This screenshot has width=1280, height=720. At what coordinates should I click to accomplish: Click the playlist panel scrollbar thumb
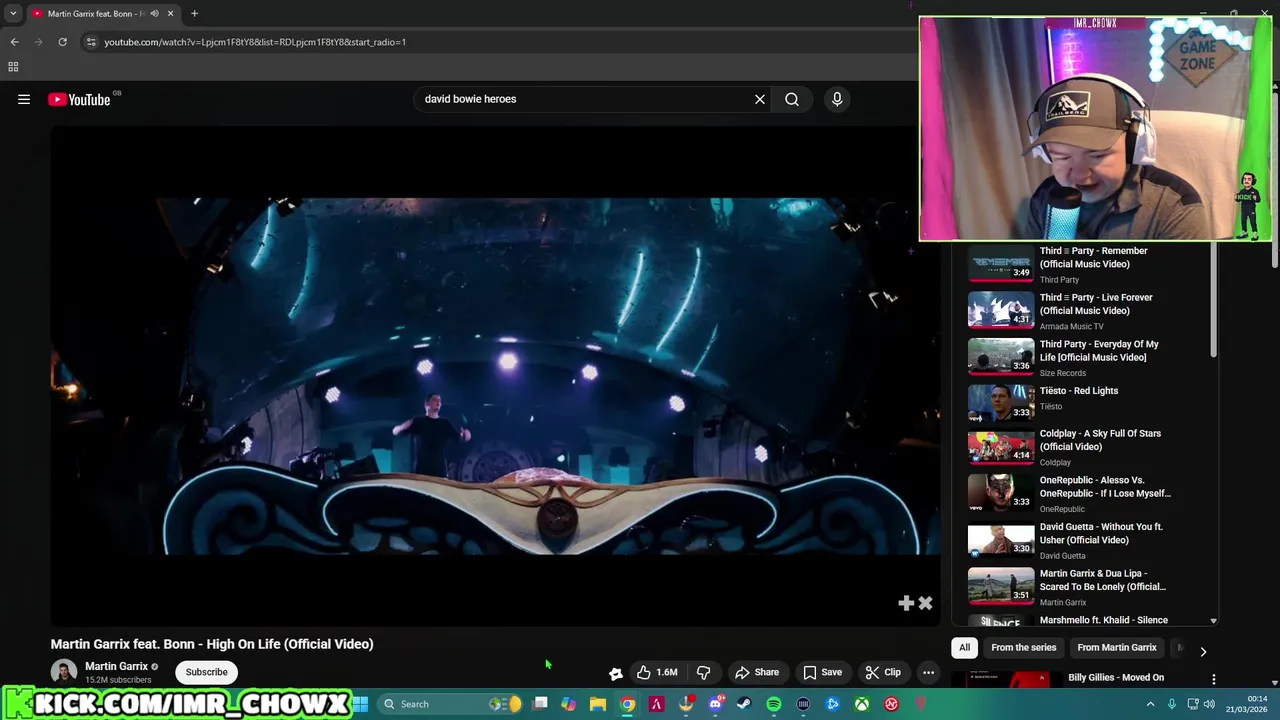1213,300
